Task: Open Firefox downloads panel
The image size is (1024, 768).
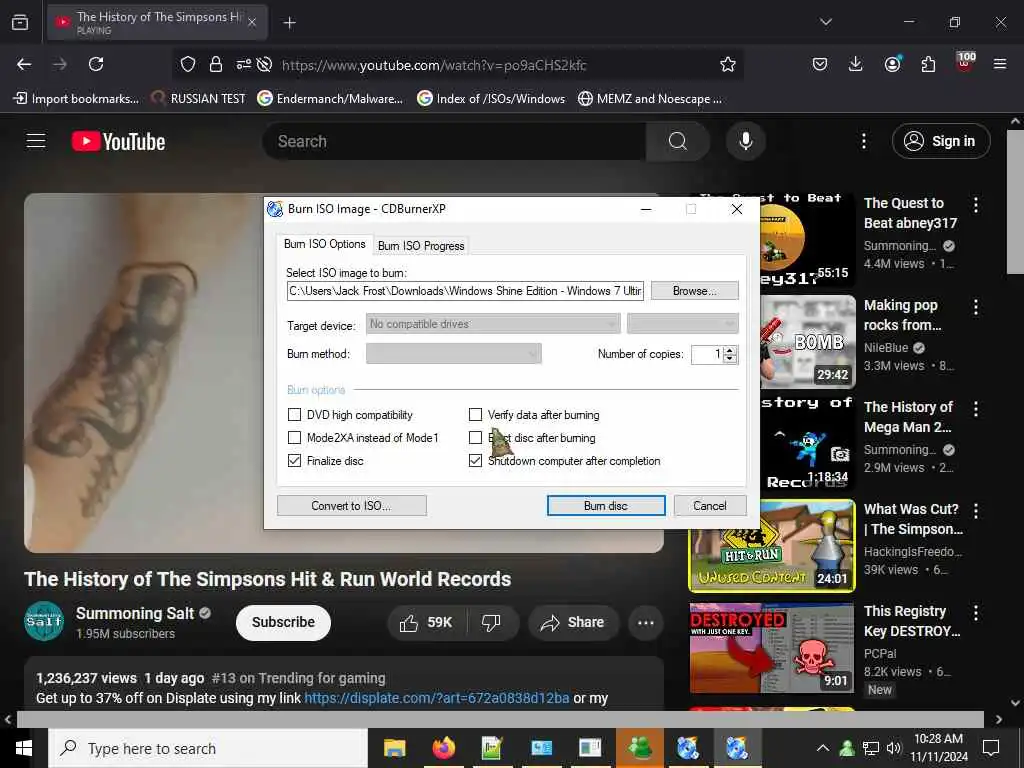Action: [856, 64]
